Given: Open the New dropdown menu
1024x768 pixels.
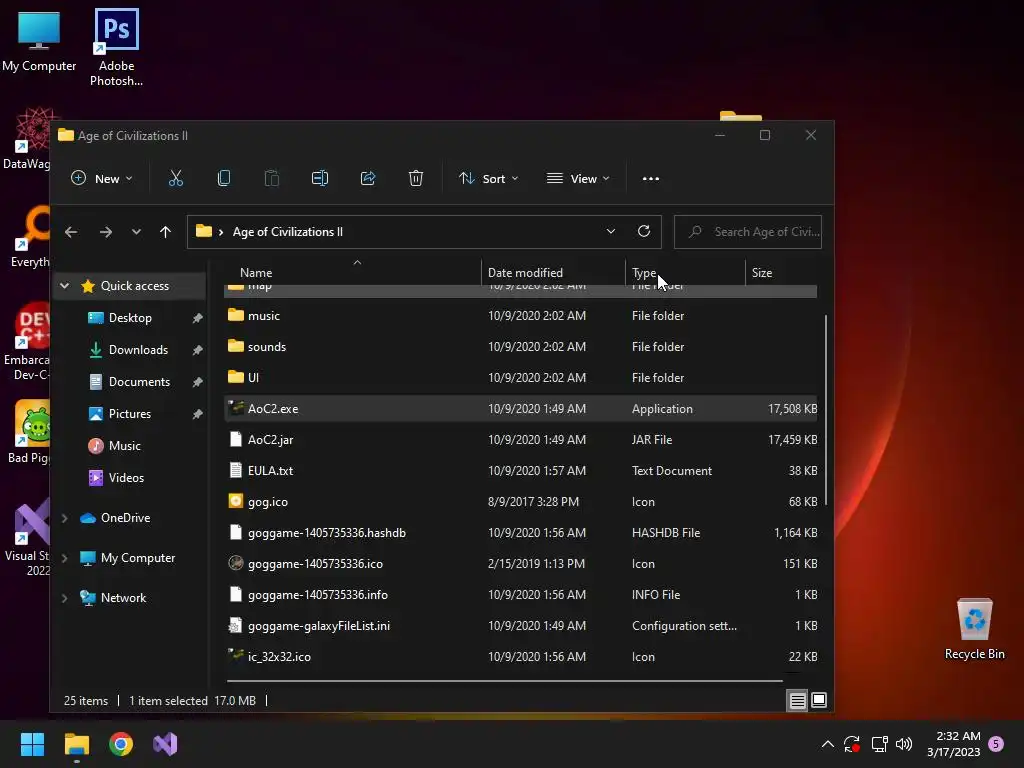Looking at the screenshot, I should [101, 178].
